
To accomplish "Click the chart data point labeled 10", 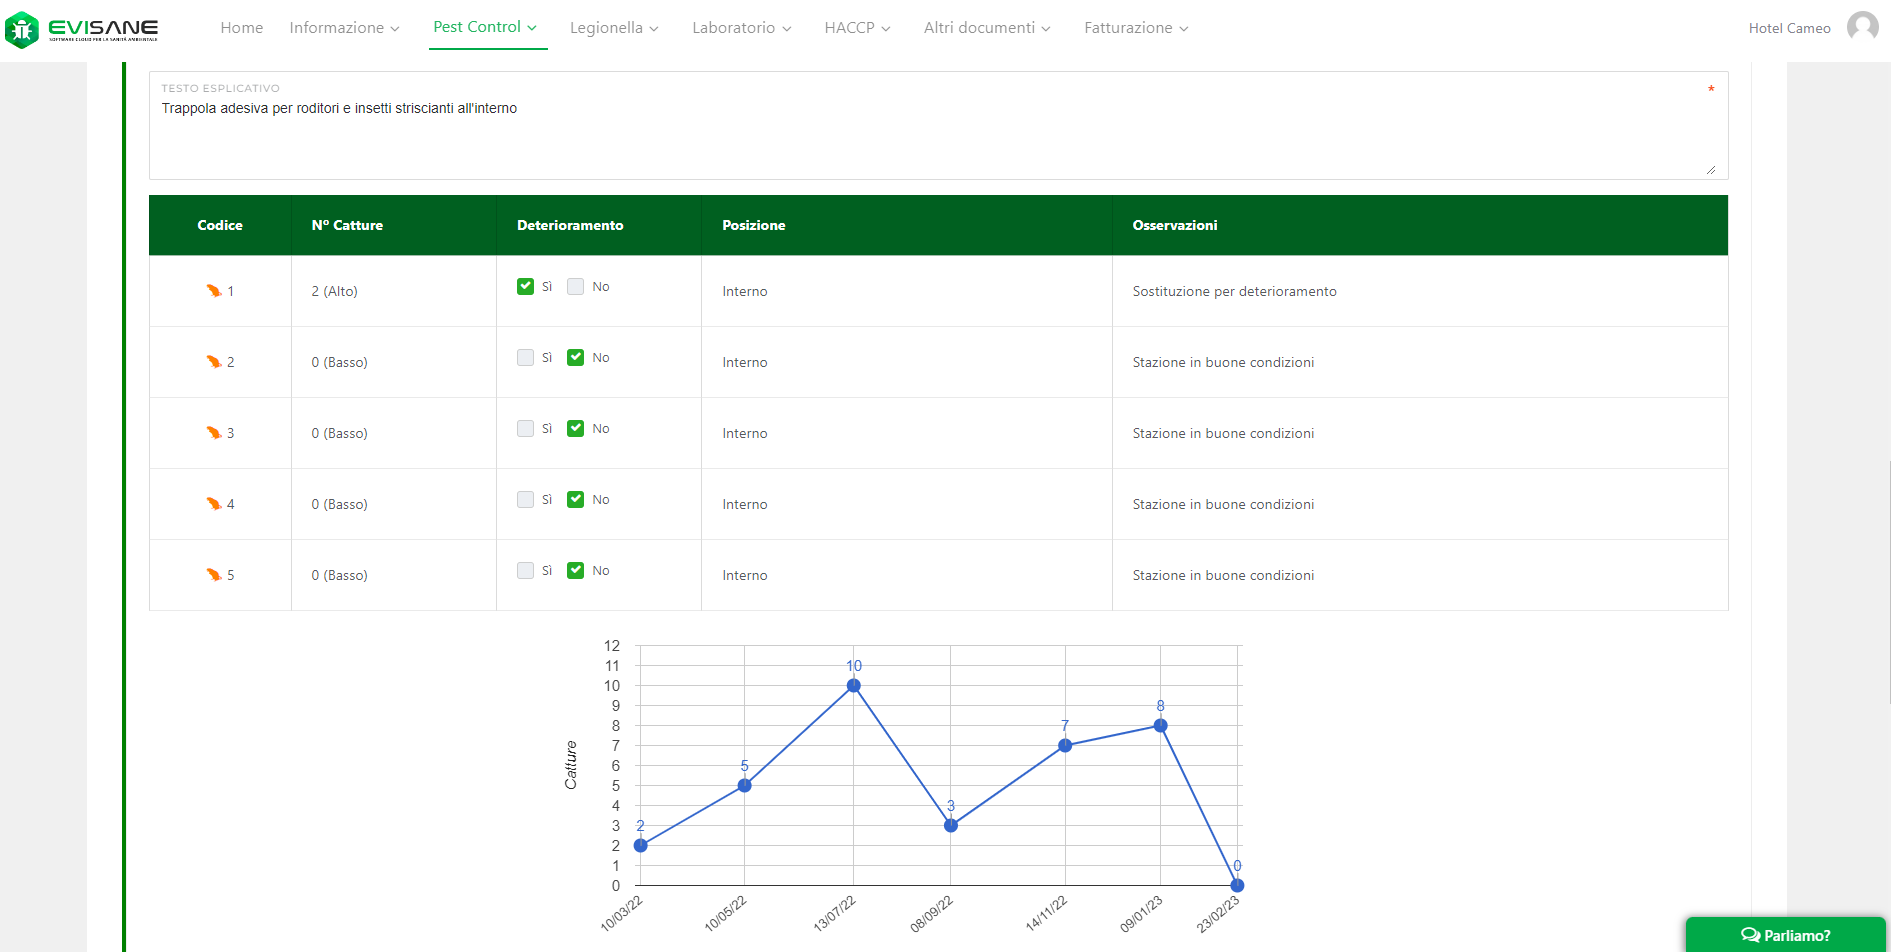I will pyautogui.click(x=853, y=686).
